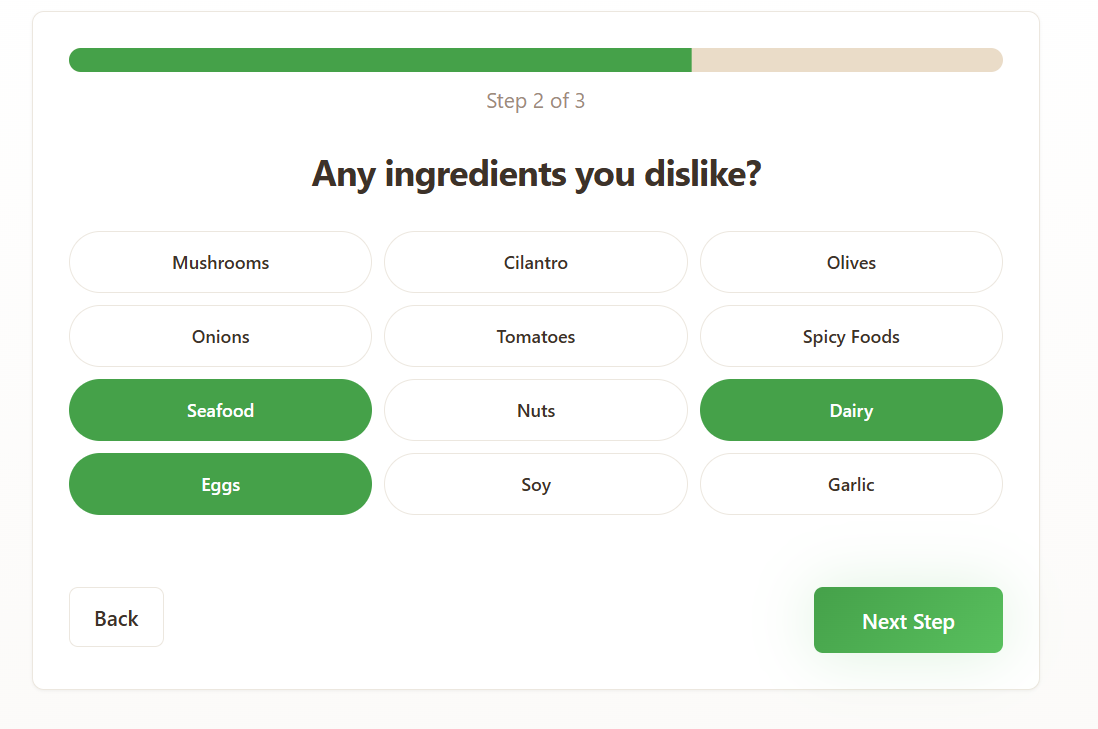Choose Spicy Foods as disliked
Image resolution: width=1098 pixels, height=729 pixels.
(851, 336)
